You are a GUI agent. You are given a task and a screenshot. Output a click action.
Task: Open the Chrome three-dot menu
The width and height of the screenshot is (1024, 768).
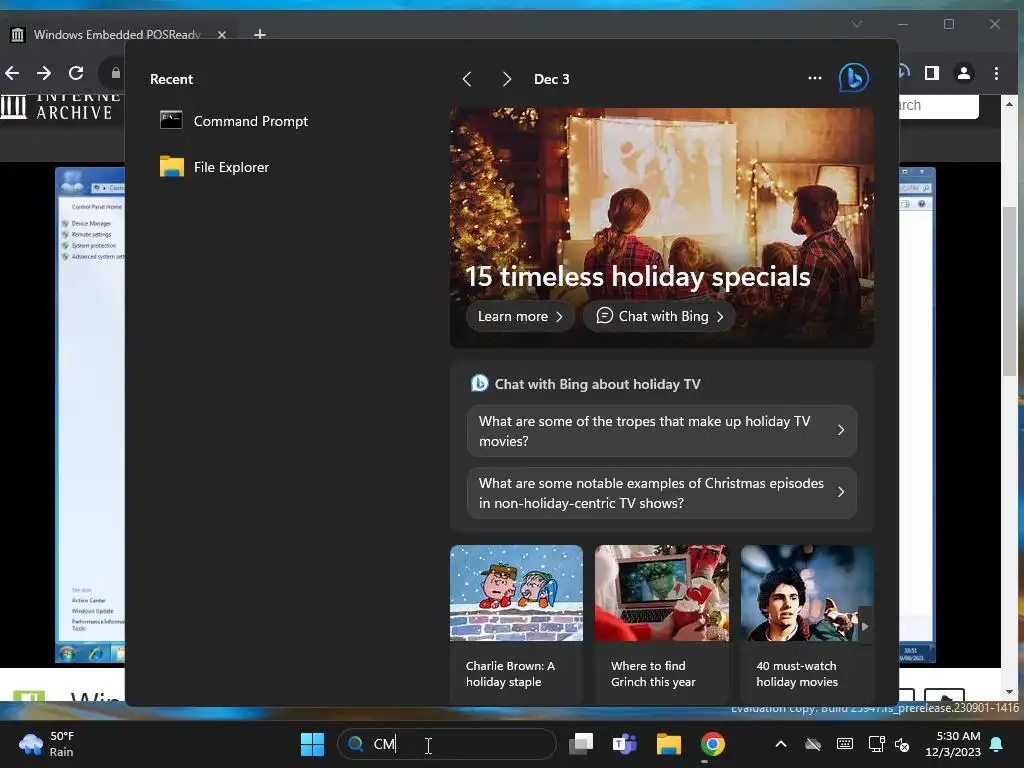point(997,73)
